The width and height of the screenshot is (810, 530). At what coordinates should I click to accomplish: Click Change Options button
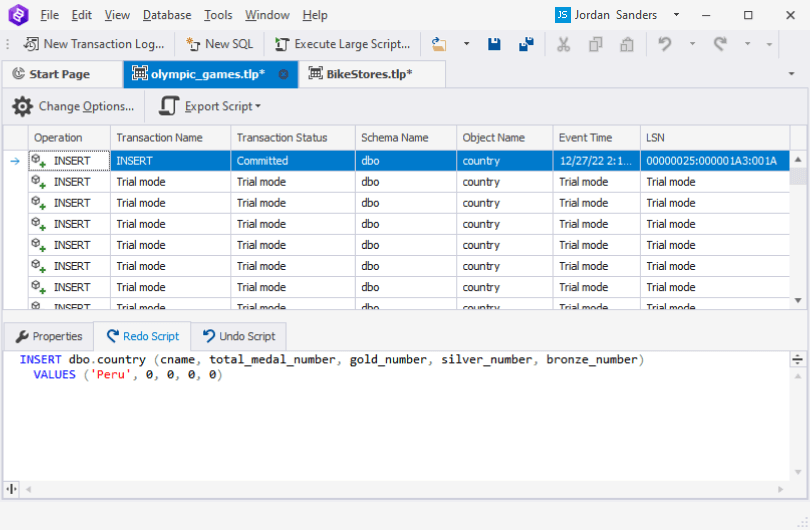point(73,106)
